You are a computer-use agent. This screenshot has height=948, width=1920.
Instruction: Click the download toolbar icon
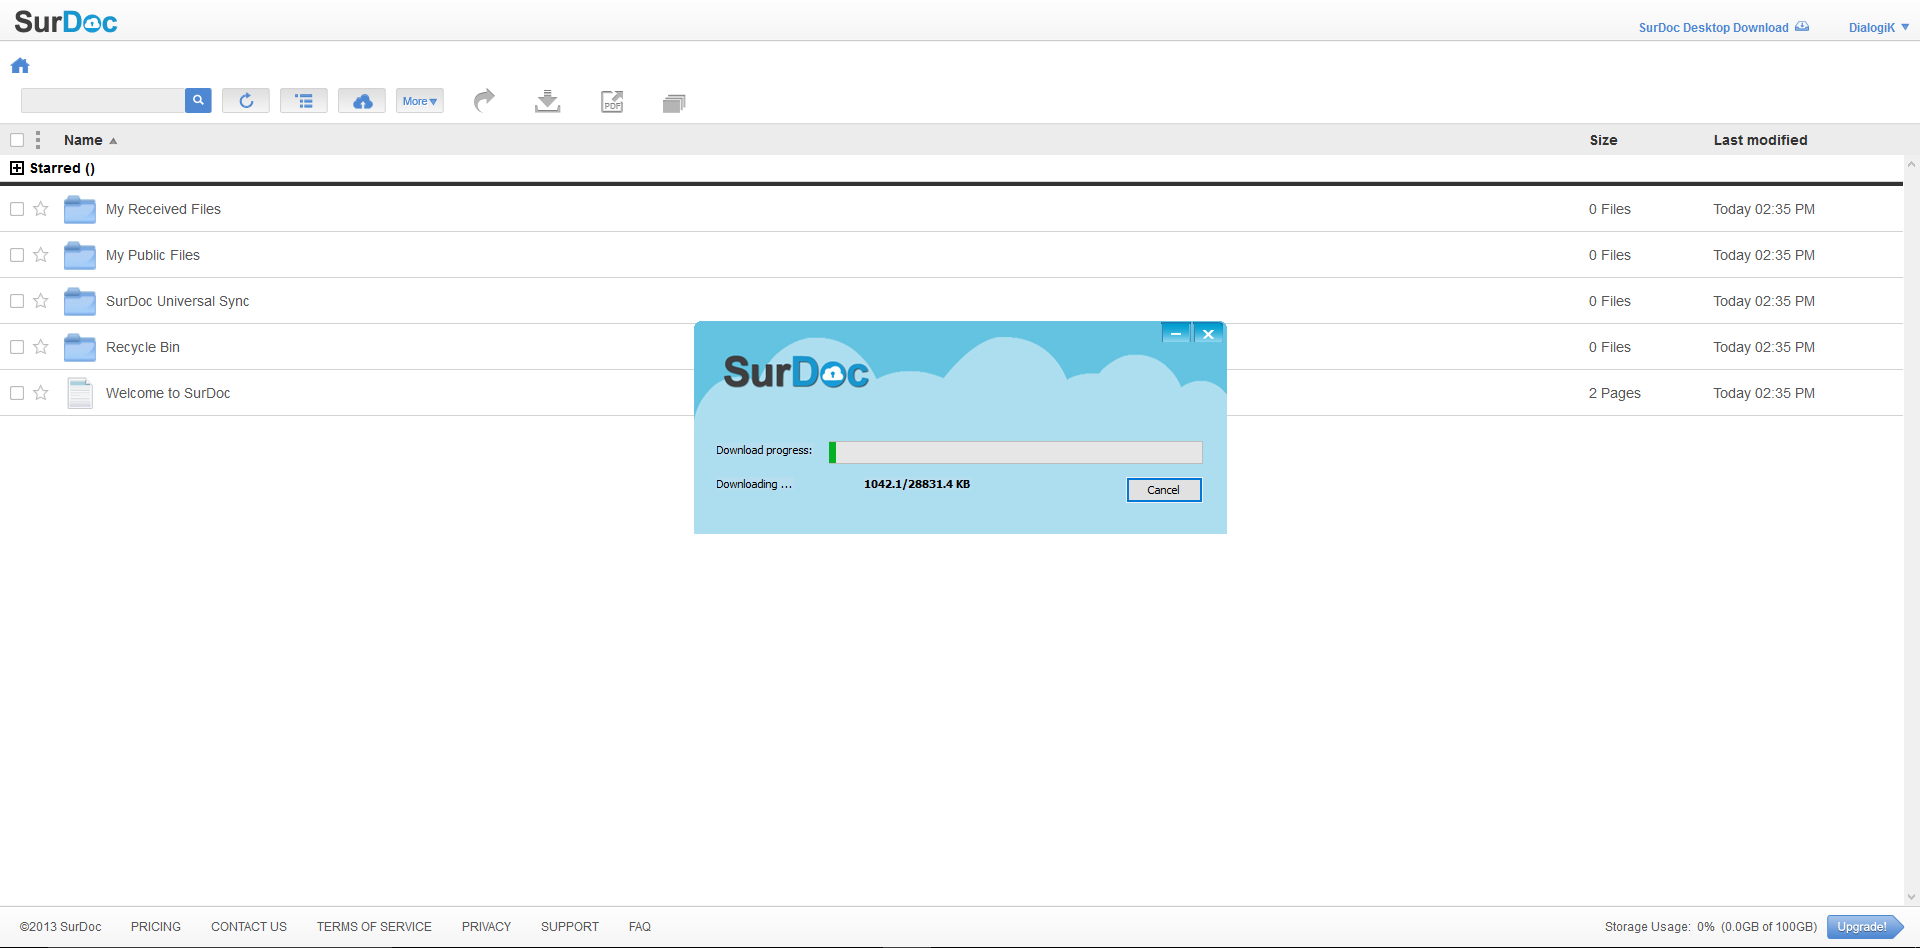point(547,101)
